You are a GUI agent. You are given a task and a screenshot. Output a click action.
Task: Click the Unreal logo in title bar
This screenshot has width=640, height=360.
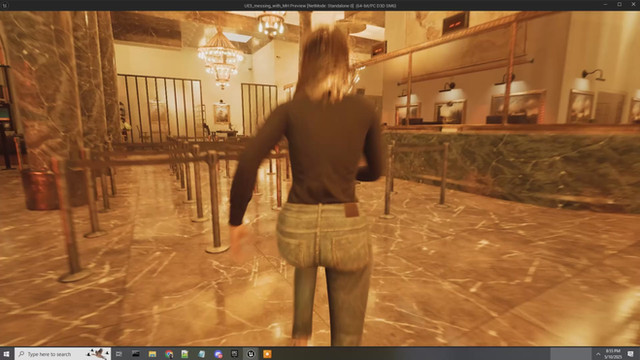tap(5, 5)
